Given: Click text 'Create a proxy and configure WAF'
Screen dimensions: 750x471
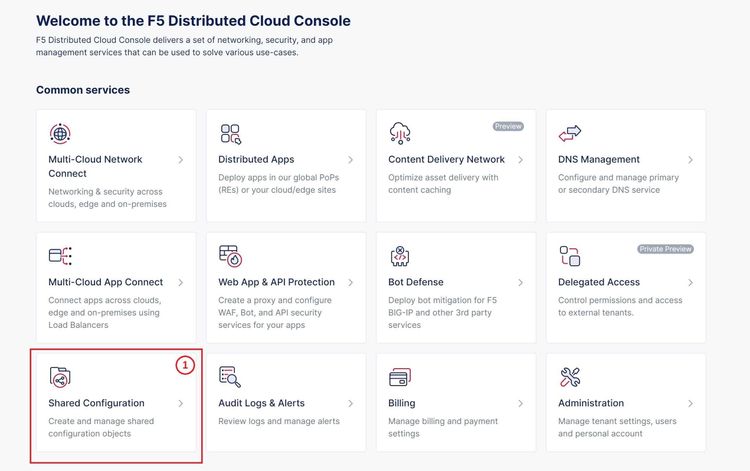Looking at the screenshot, I should pyautogui.click(x=275, y=312).
